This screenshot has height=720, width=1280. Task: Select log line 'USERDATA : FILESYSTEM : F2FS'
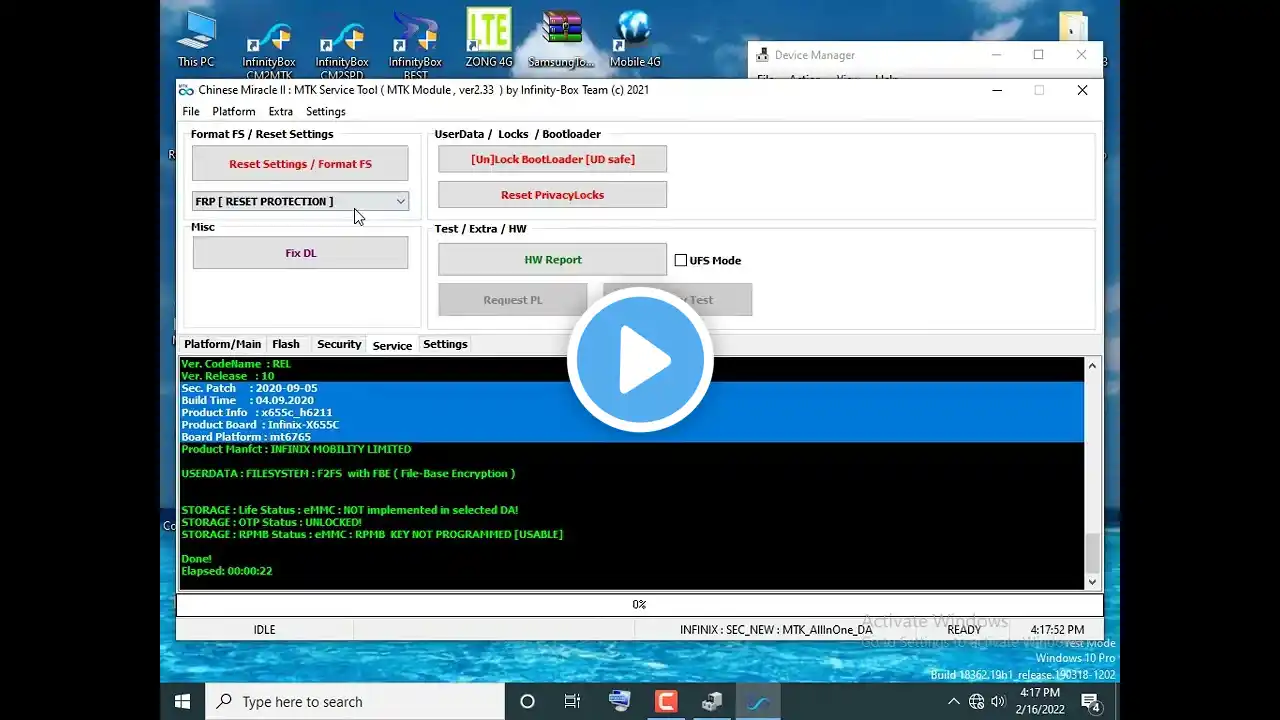coord(348,473)
